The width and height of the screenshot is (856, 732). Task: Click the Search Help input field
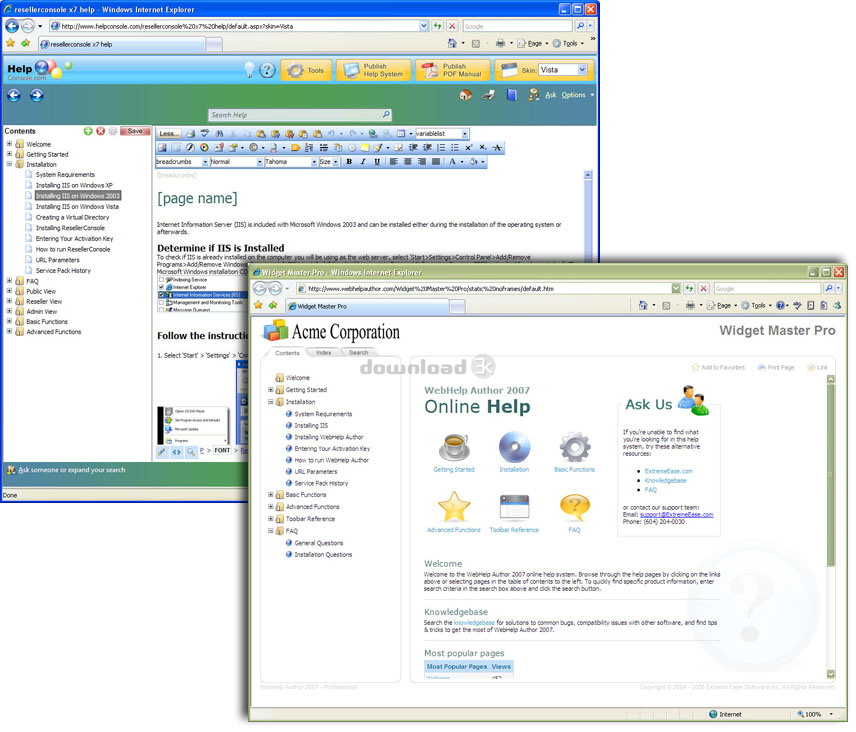coord(299,115)
